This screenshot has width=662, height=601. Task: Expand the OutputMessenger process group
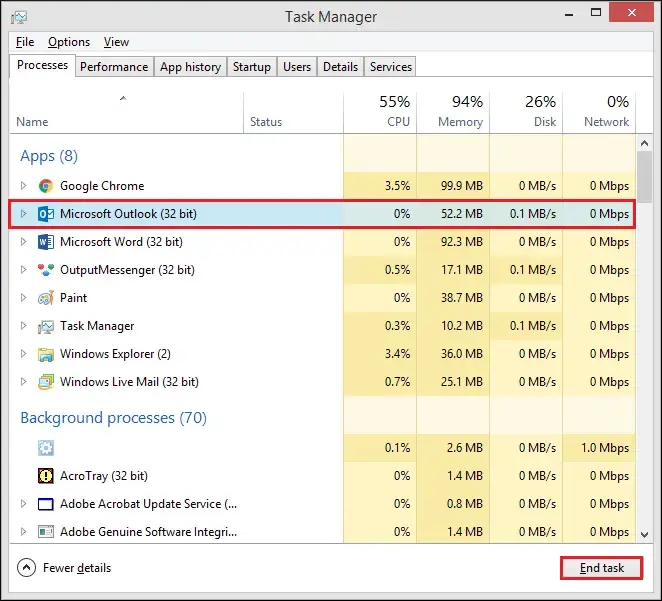pyautogui.click(x=23, y=270)
